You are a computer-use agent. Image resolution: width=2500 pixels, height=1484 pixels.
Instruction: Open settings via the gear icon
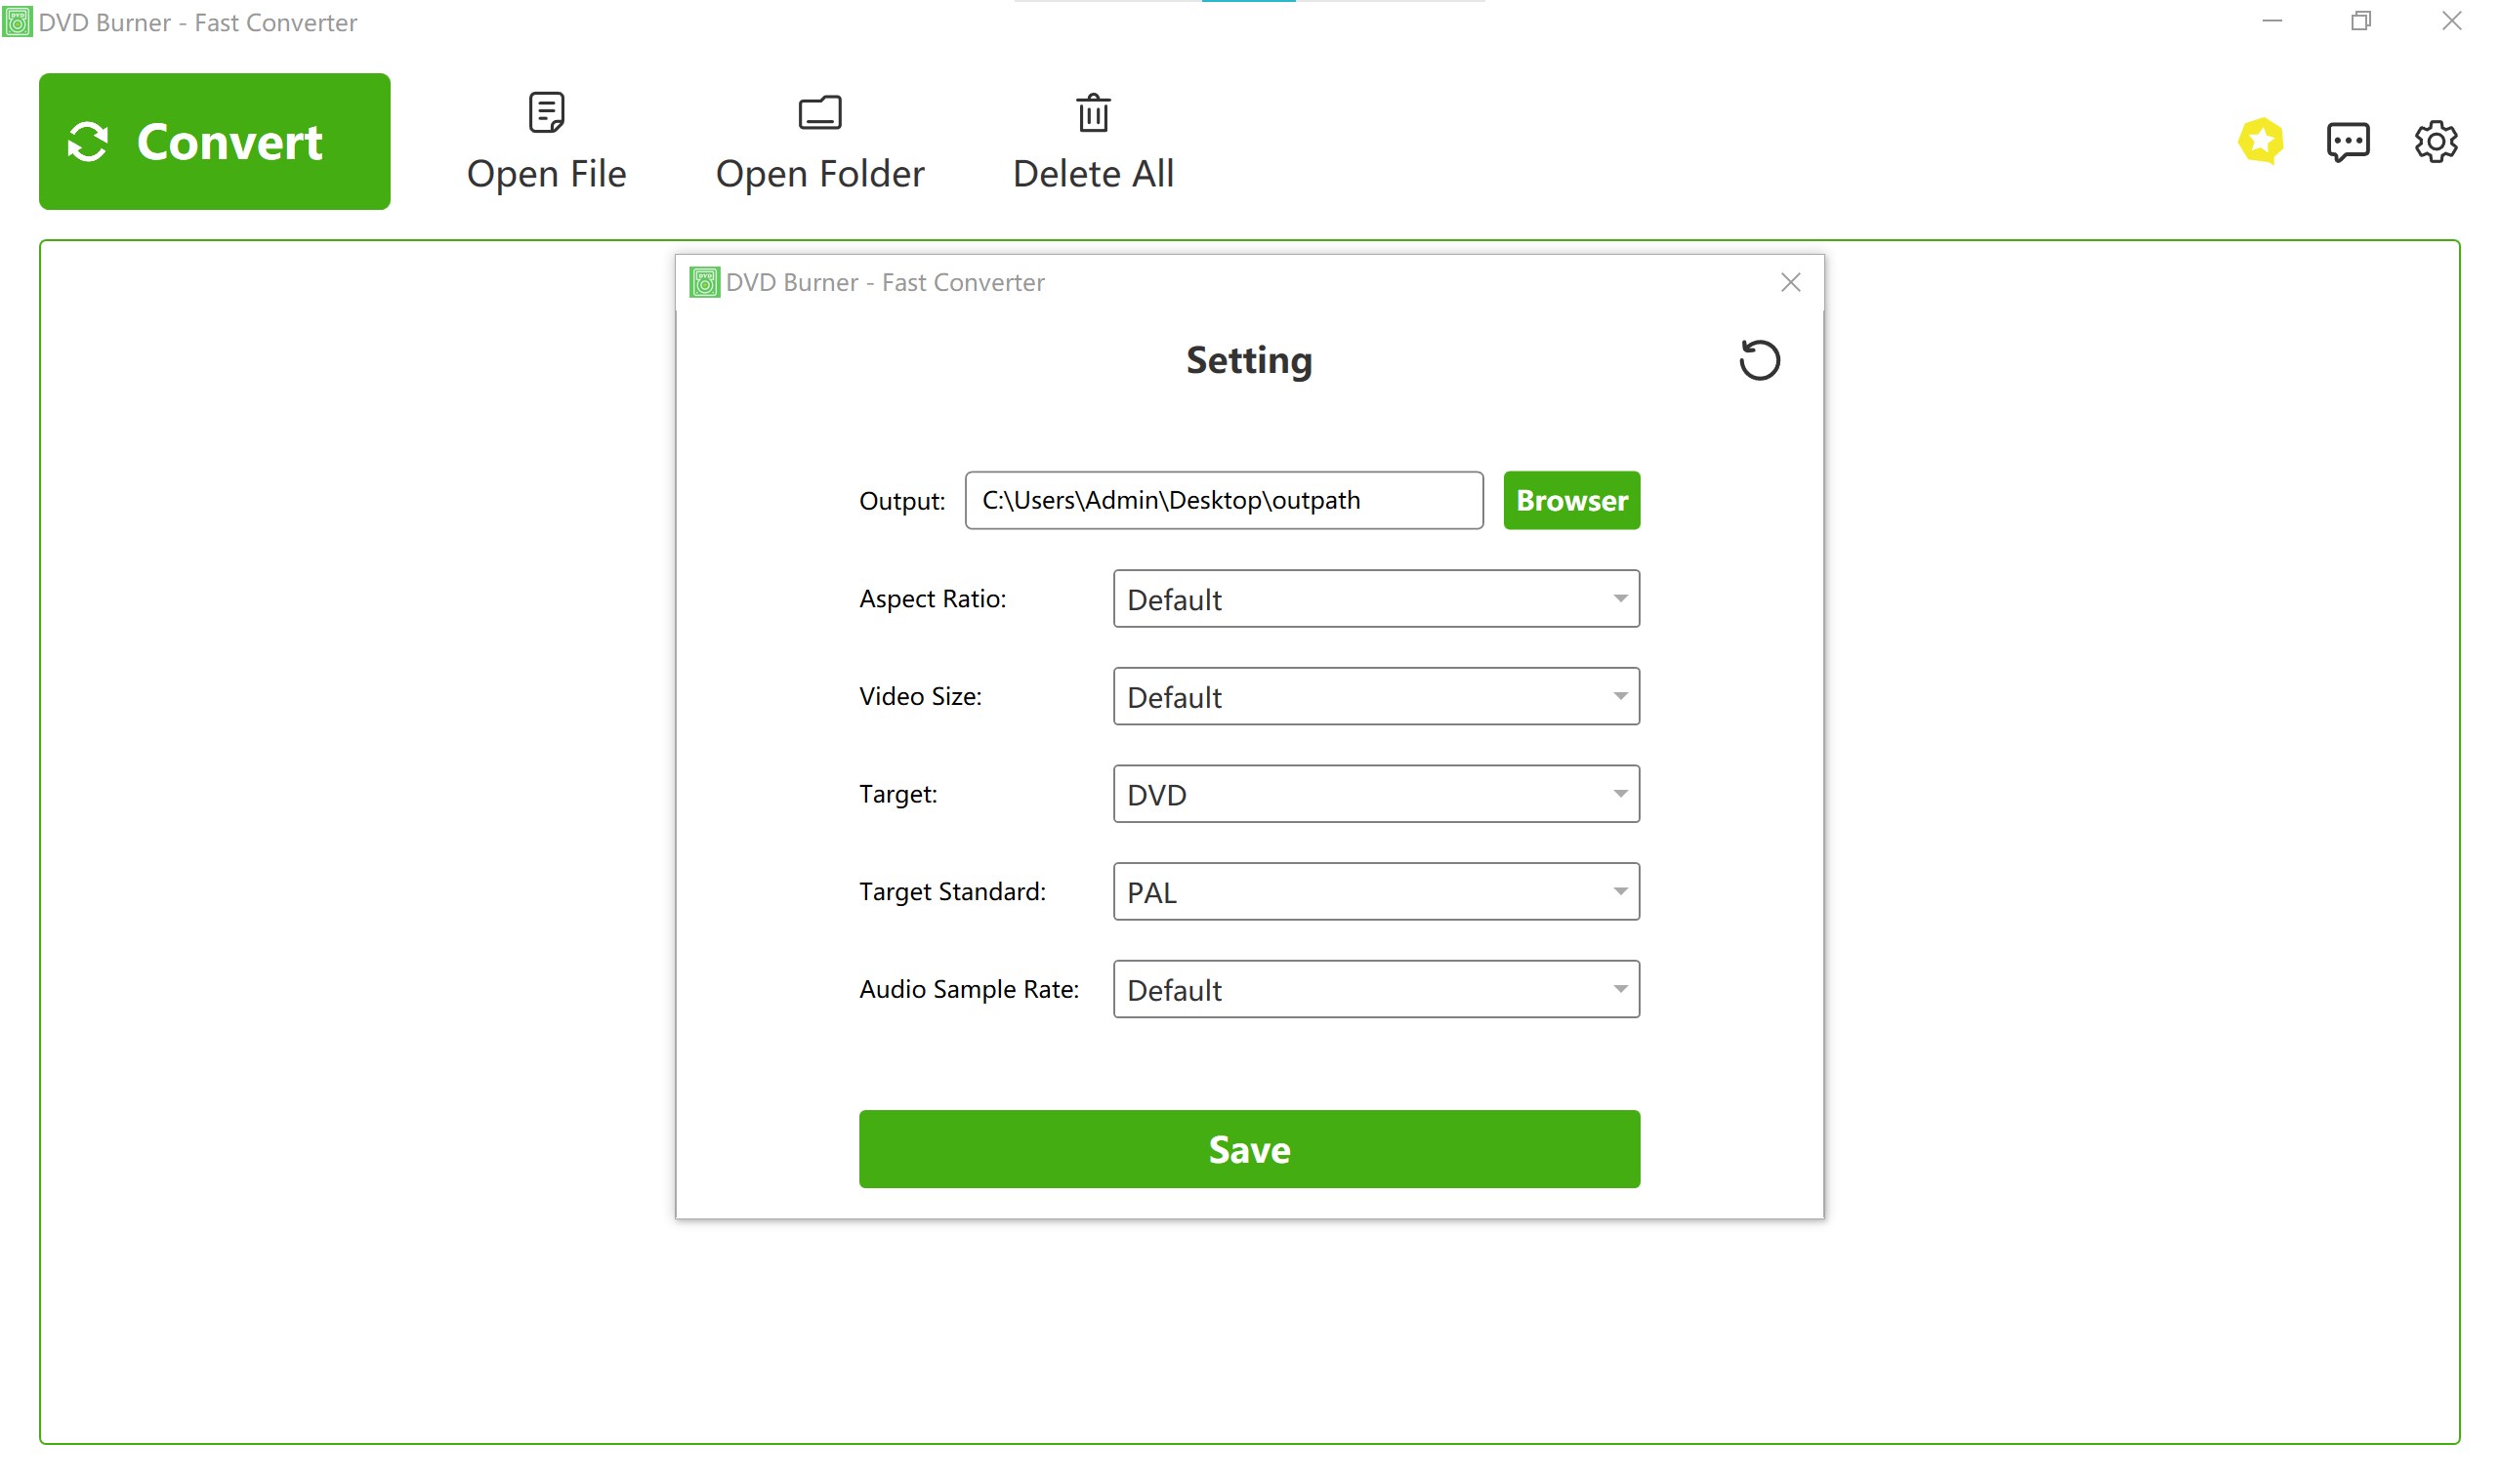click(2435, 142)
